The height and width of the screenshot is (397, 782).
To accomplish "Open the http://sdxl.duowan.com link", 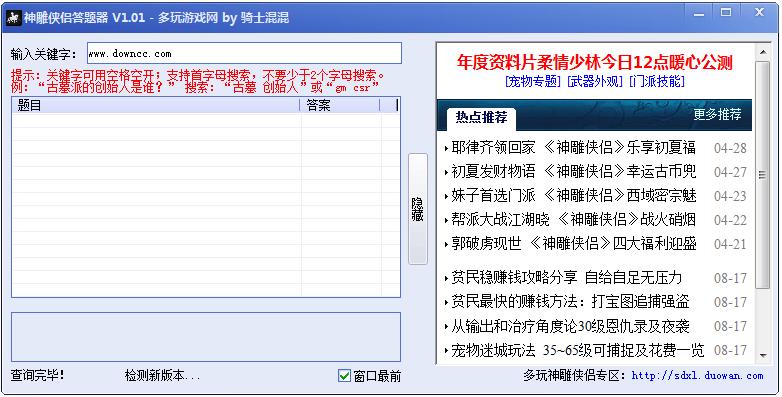I will click(x=697, y=376).
